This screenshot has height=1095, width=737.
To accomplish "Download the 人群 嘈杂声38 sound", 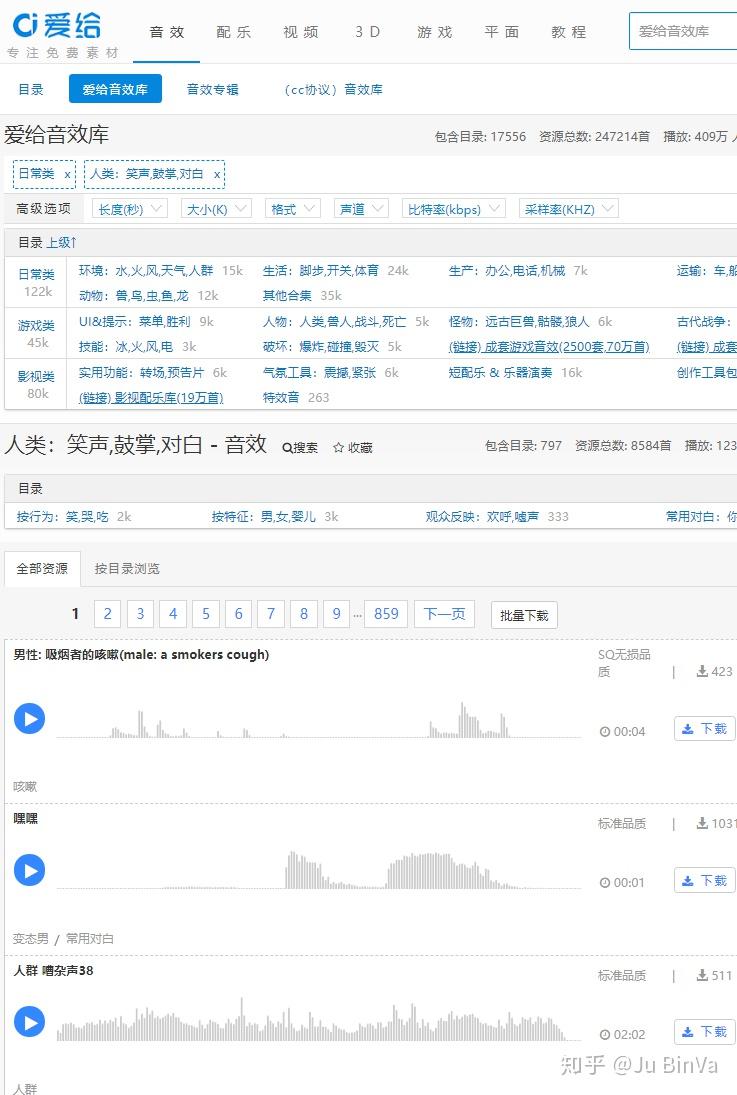I will click(x=704, y=1031).
